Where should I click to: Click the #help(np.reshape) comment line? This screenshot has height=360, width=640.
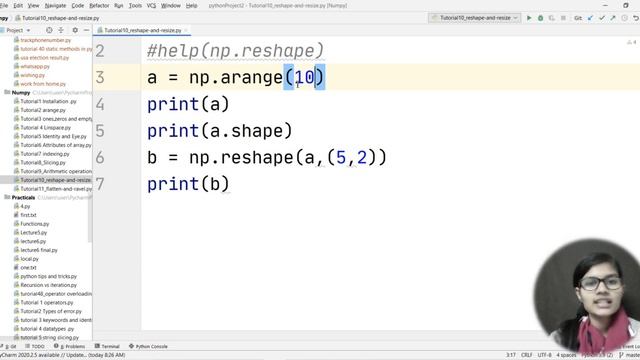tap(236, 51)
